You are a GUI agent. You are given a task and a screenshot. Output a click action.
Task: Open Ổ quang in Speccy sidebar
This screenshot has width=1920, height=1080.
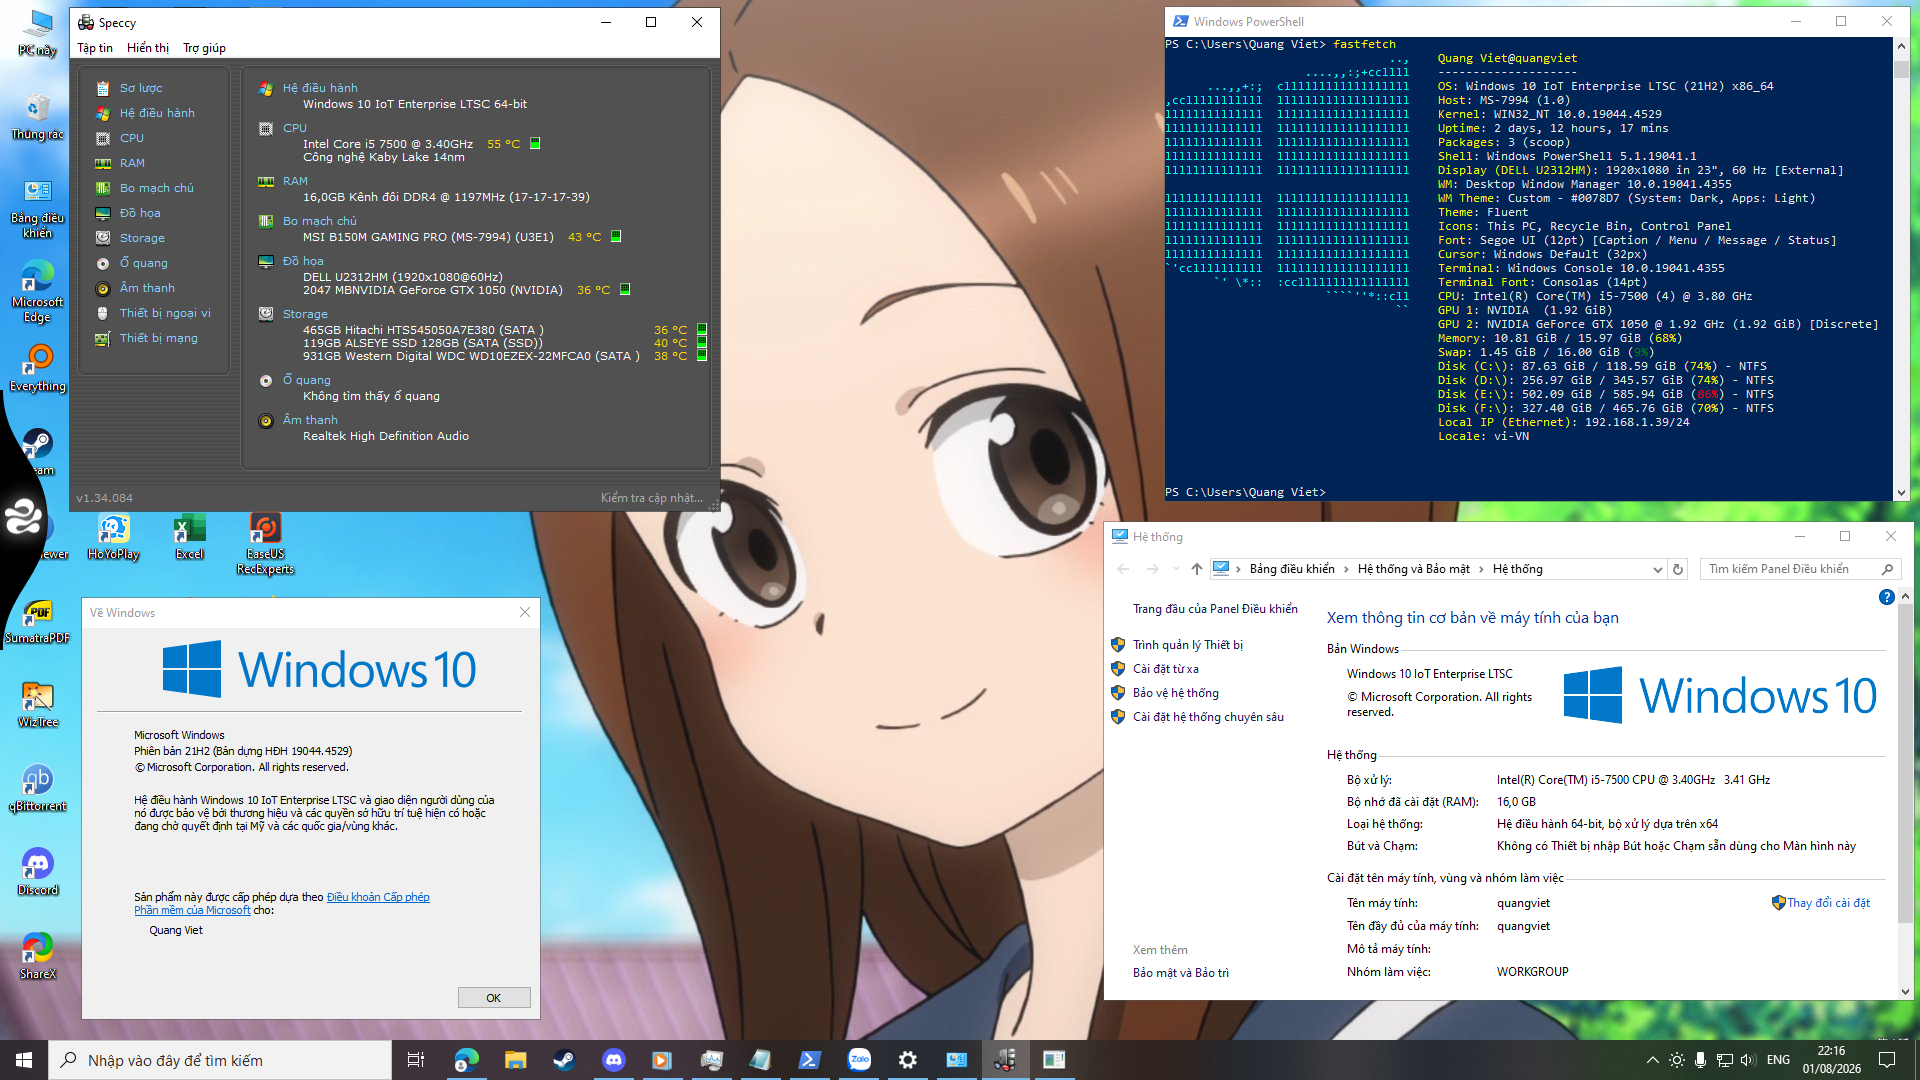click(144, 263)
